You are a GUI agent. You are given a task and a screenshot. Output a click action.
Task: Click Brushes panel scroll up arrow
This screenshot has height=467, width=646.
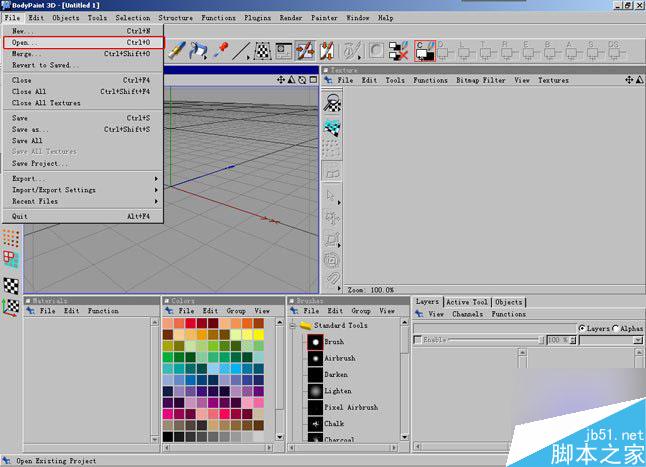pos(405,322)
